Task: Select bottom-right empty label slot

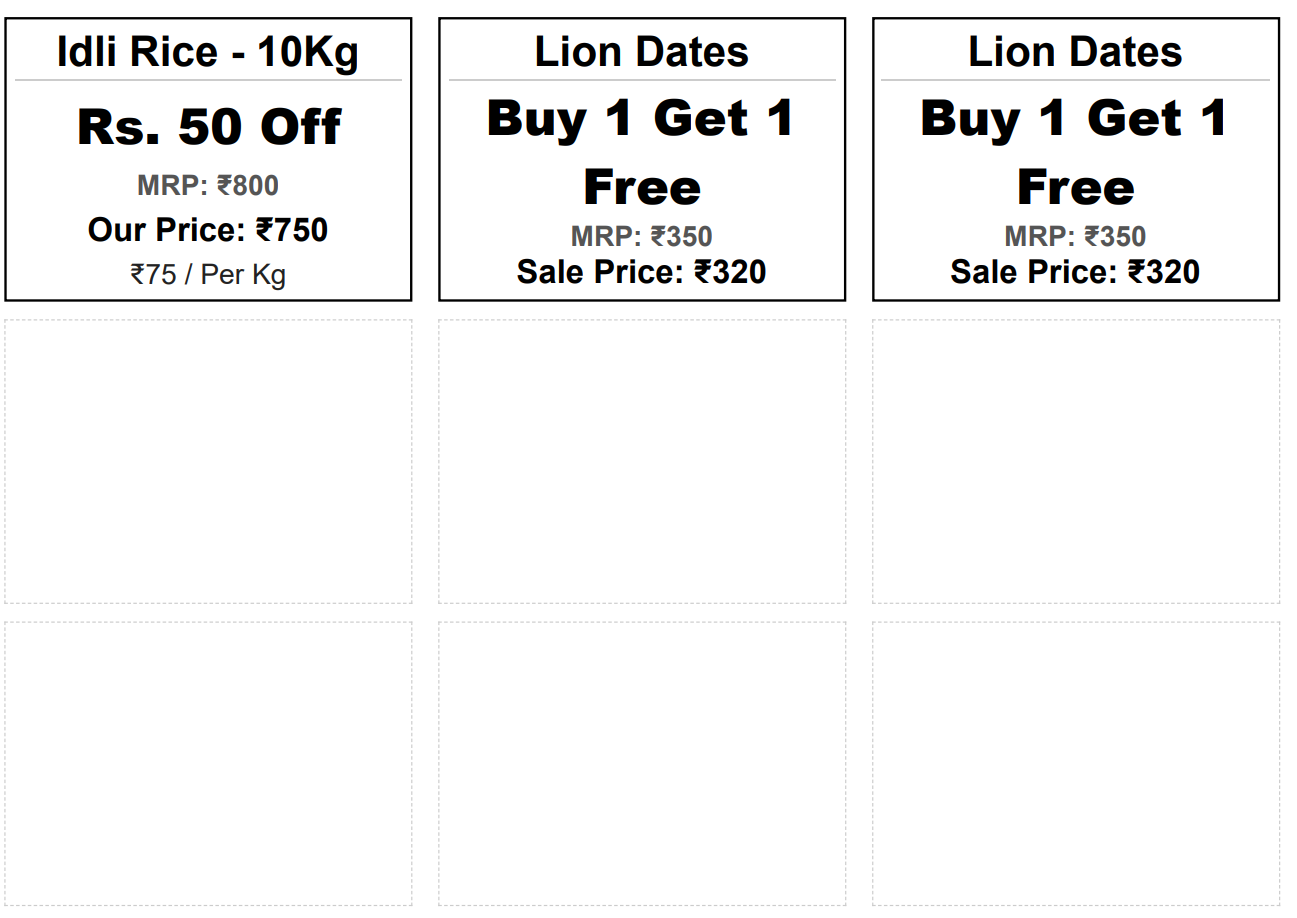Action: 1076,764
